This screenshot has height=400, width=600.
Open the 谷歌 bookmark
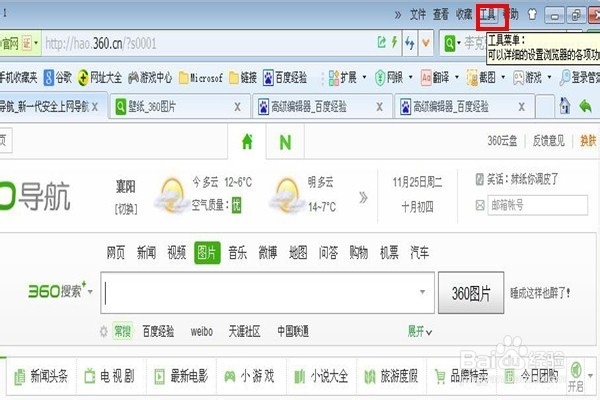point(58,78)
